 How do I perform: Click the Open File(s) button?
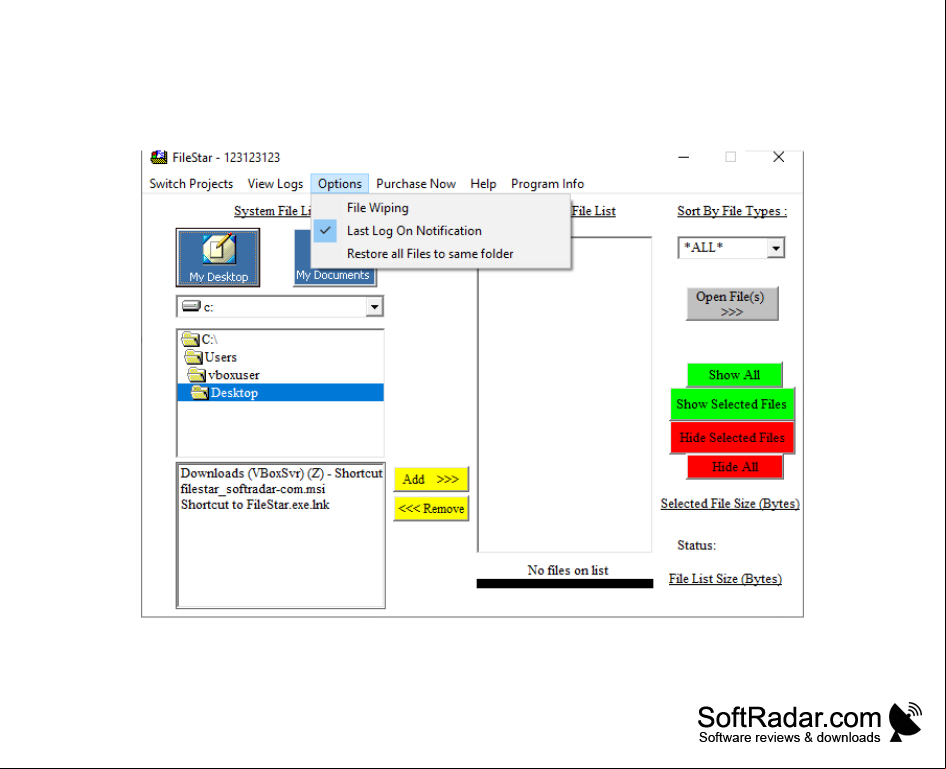point(732,303)
